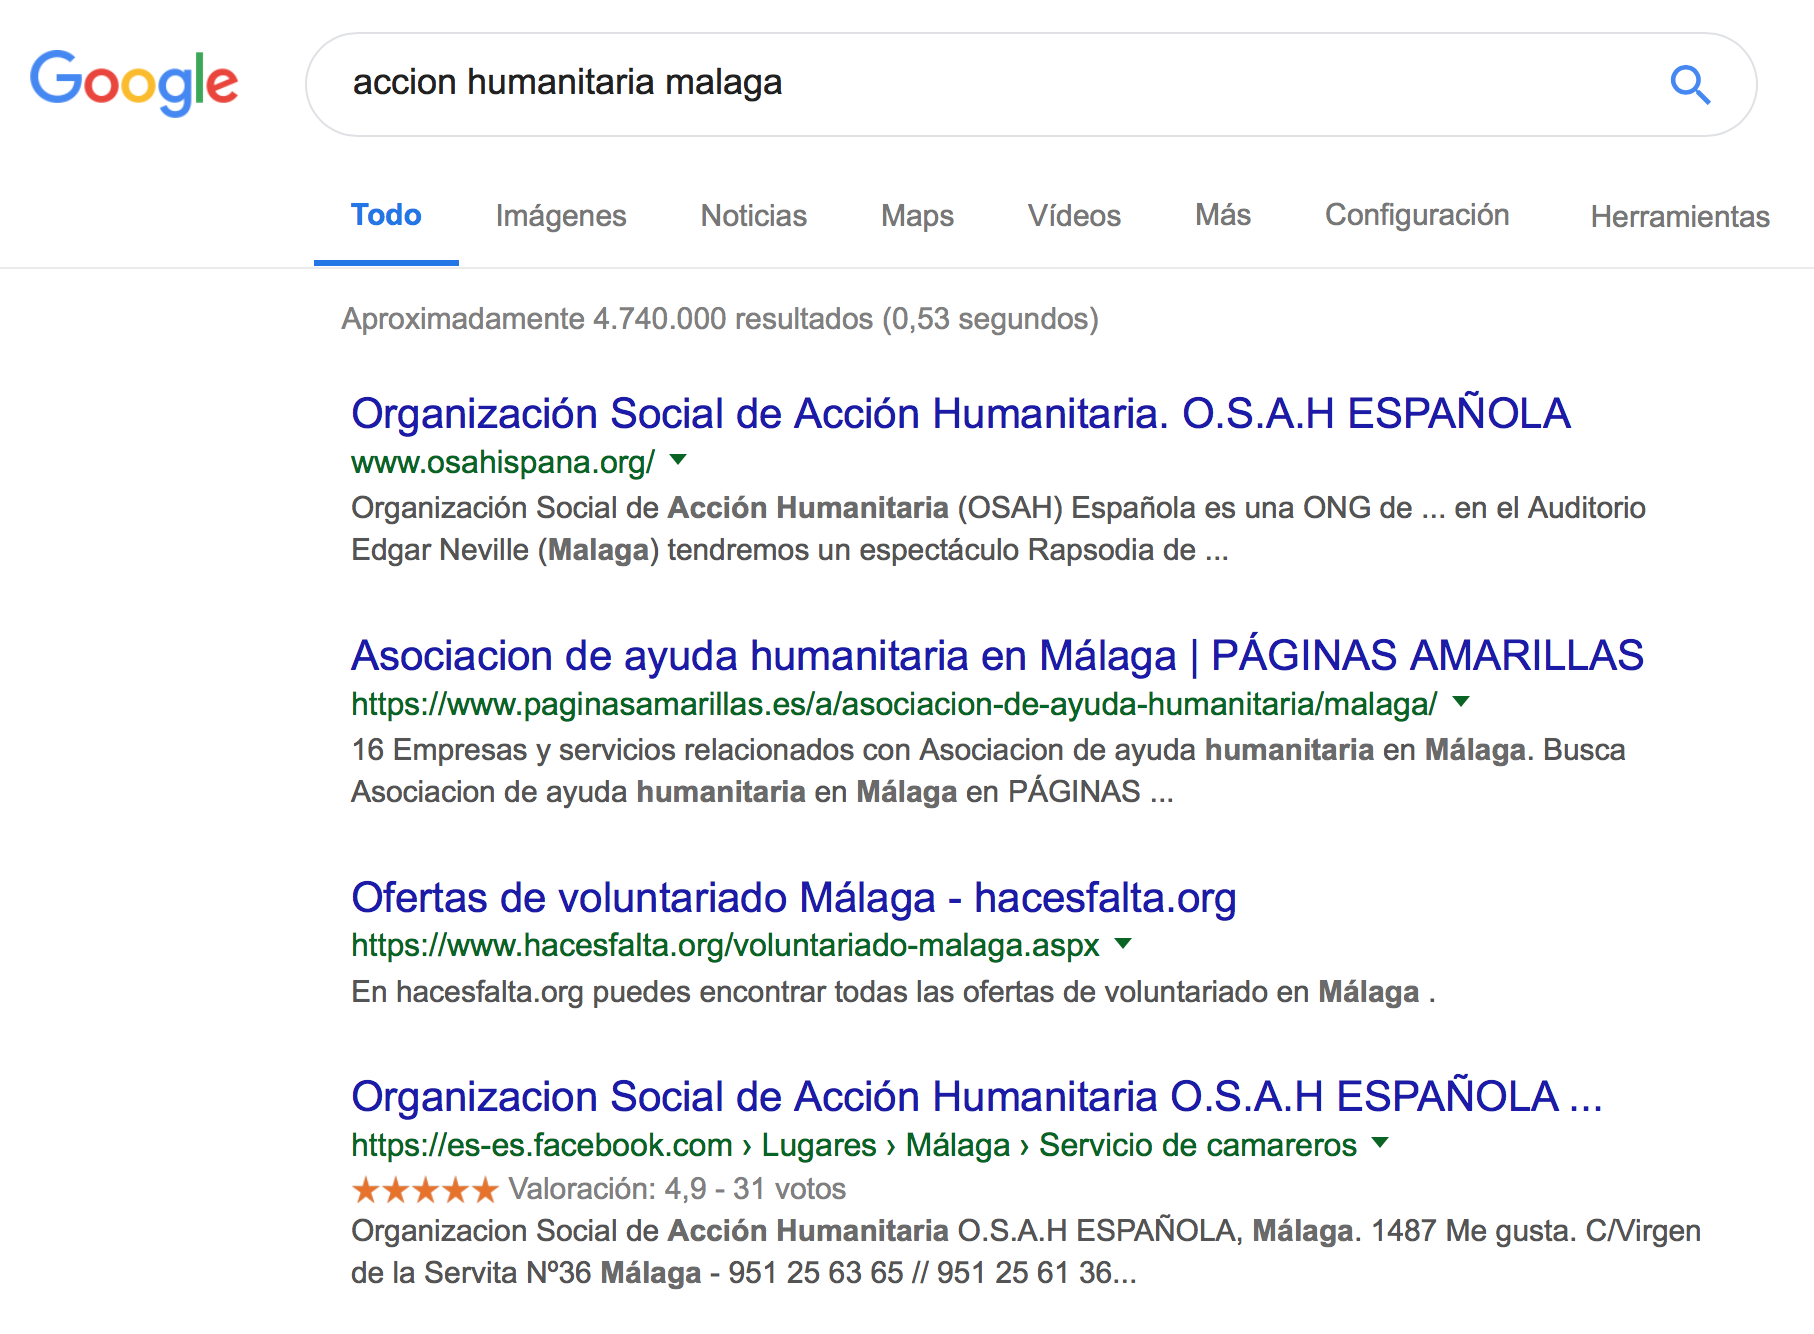Click the Google logo
The height and width of the screenshot is (1334, 1814).
pos(134,83)
